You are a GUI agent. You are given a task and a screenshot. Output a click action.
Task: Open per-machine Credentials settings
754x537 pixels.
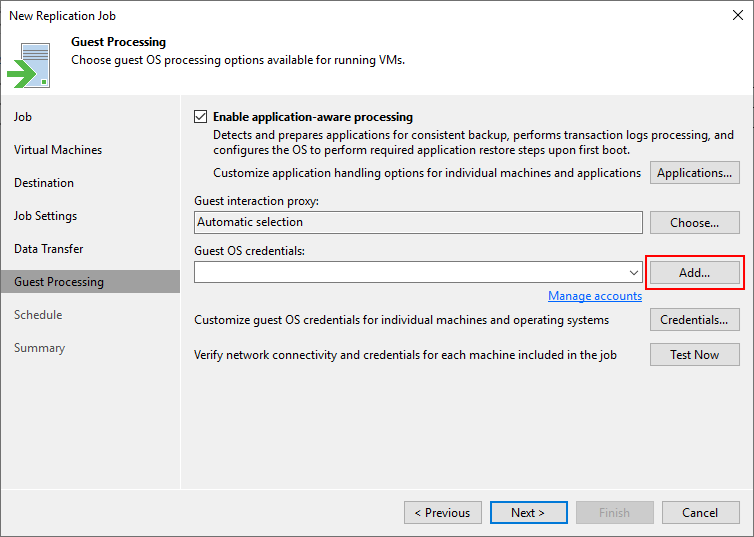coord(694,320)
